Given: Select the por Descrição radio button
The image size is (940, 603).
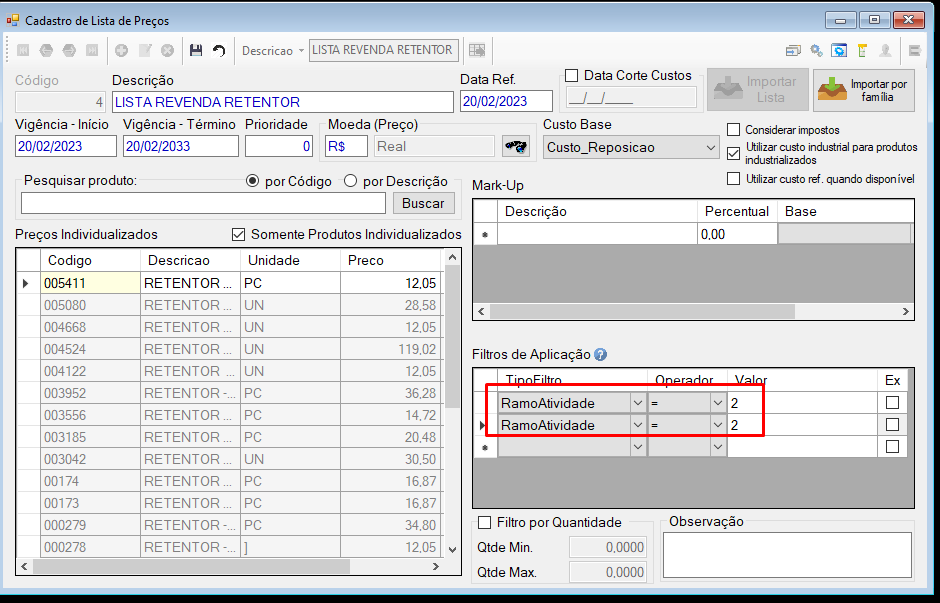Looking at the screenshot, I should pyautogui.click(x=351, y=181).
